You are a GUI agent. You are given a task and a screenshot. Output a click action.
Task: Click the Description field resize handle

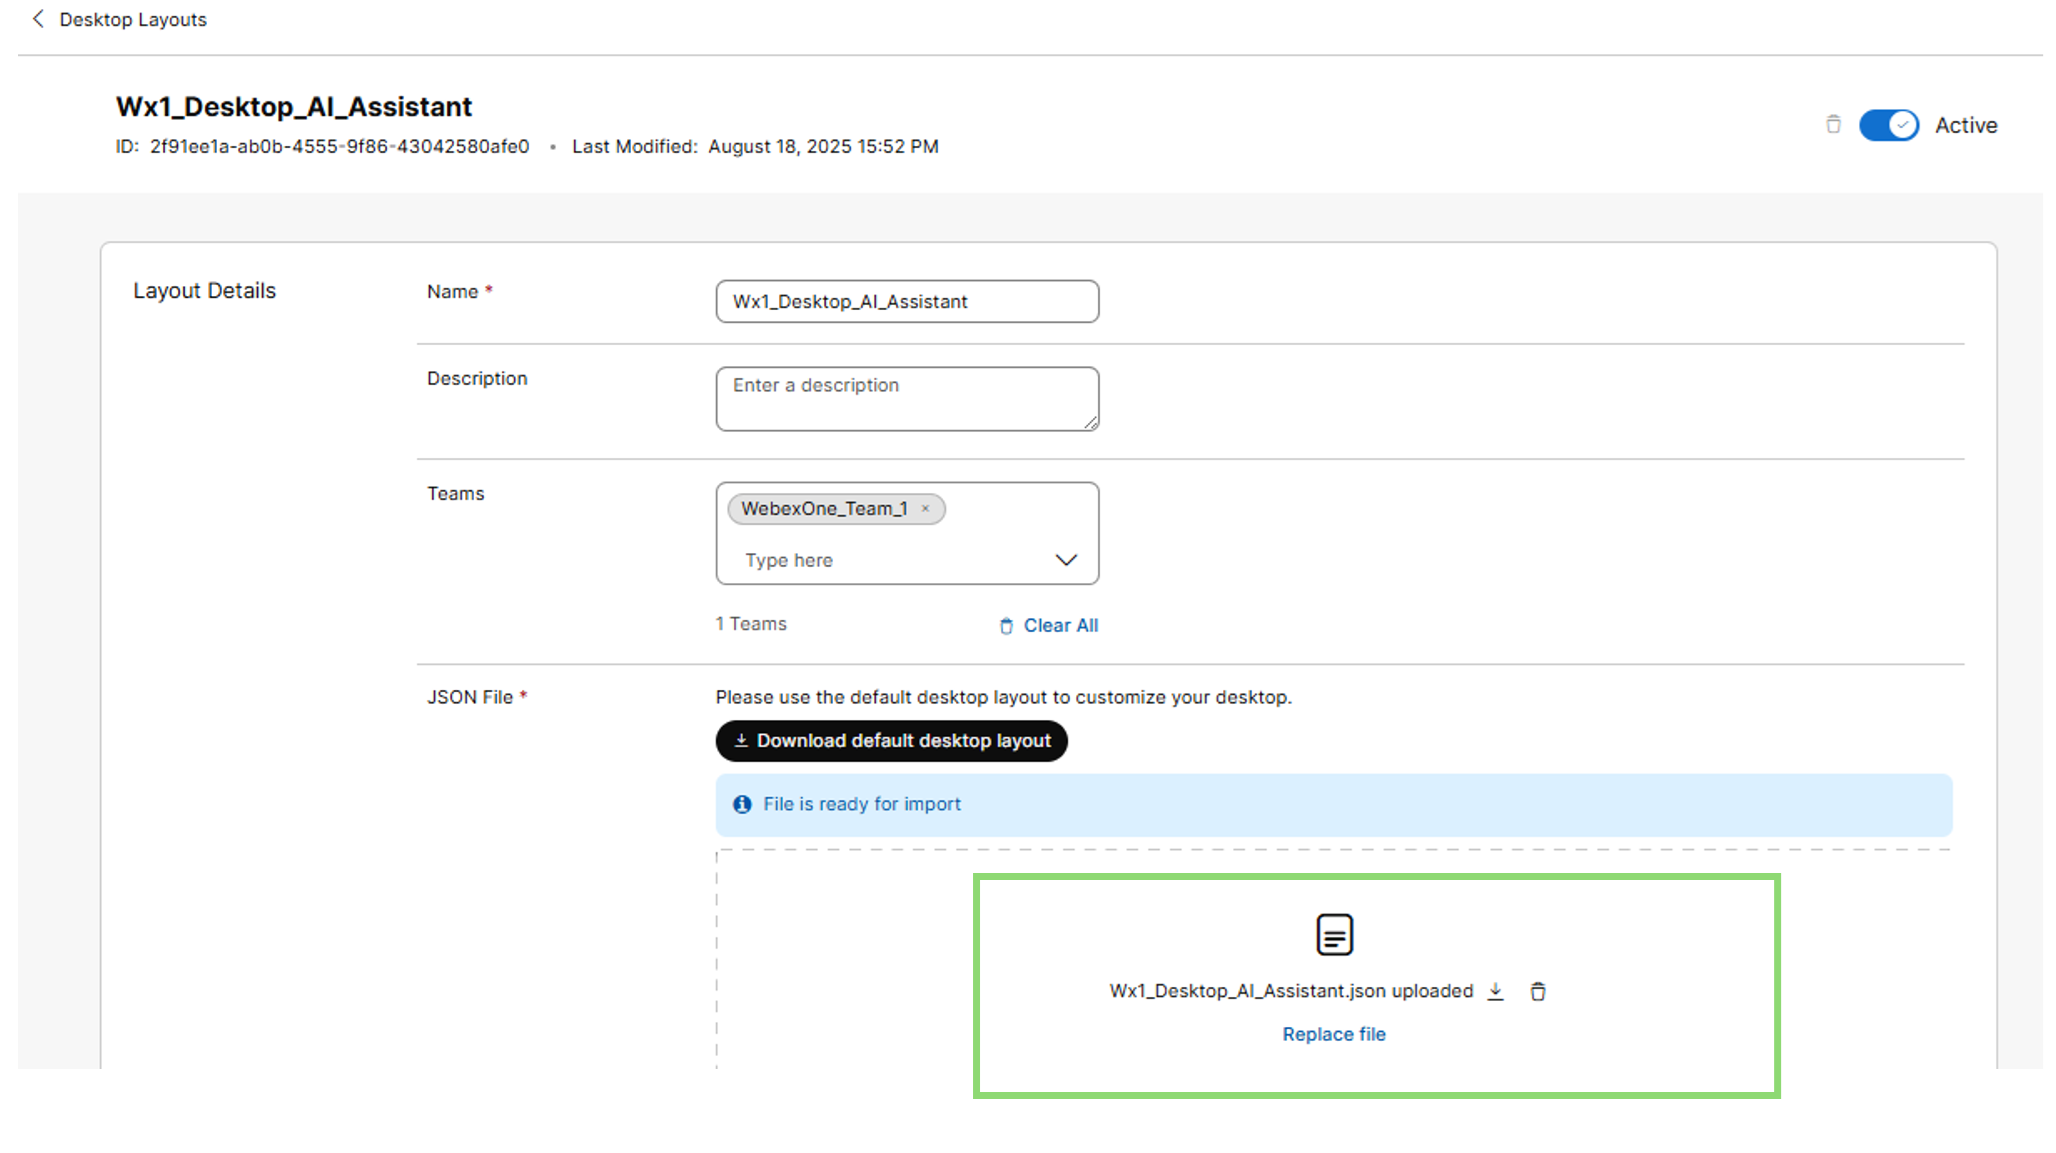[x=1091, y=423]
